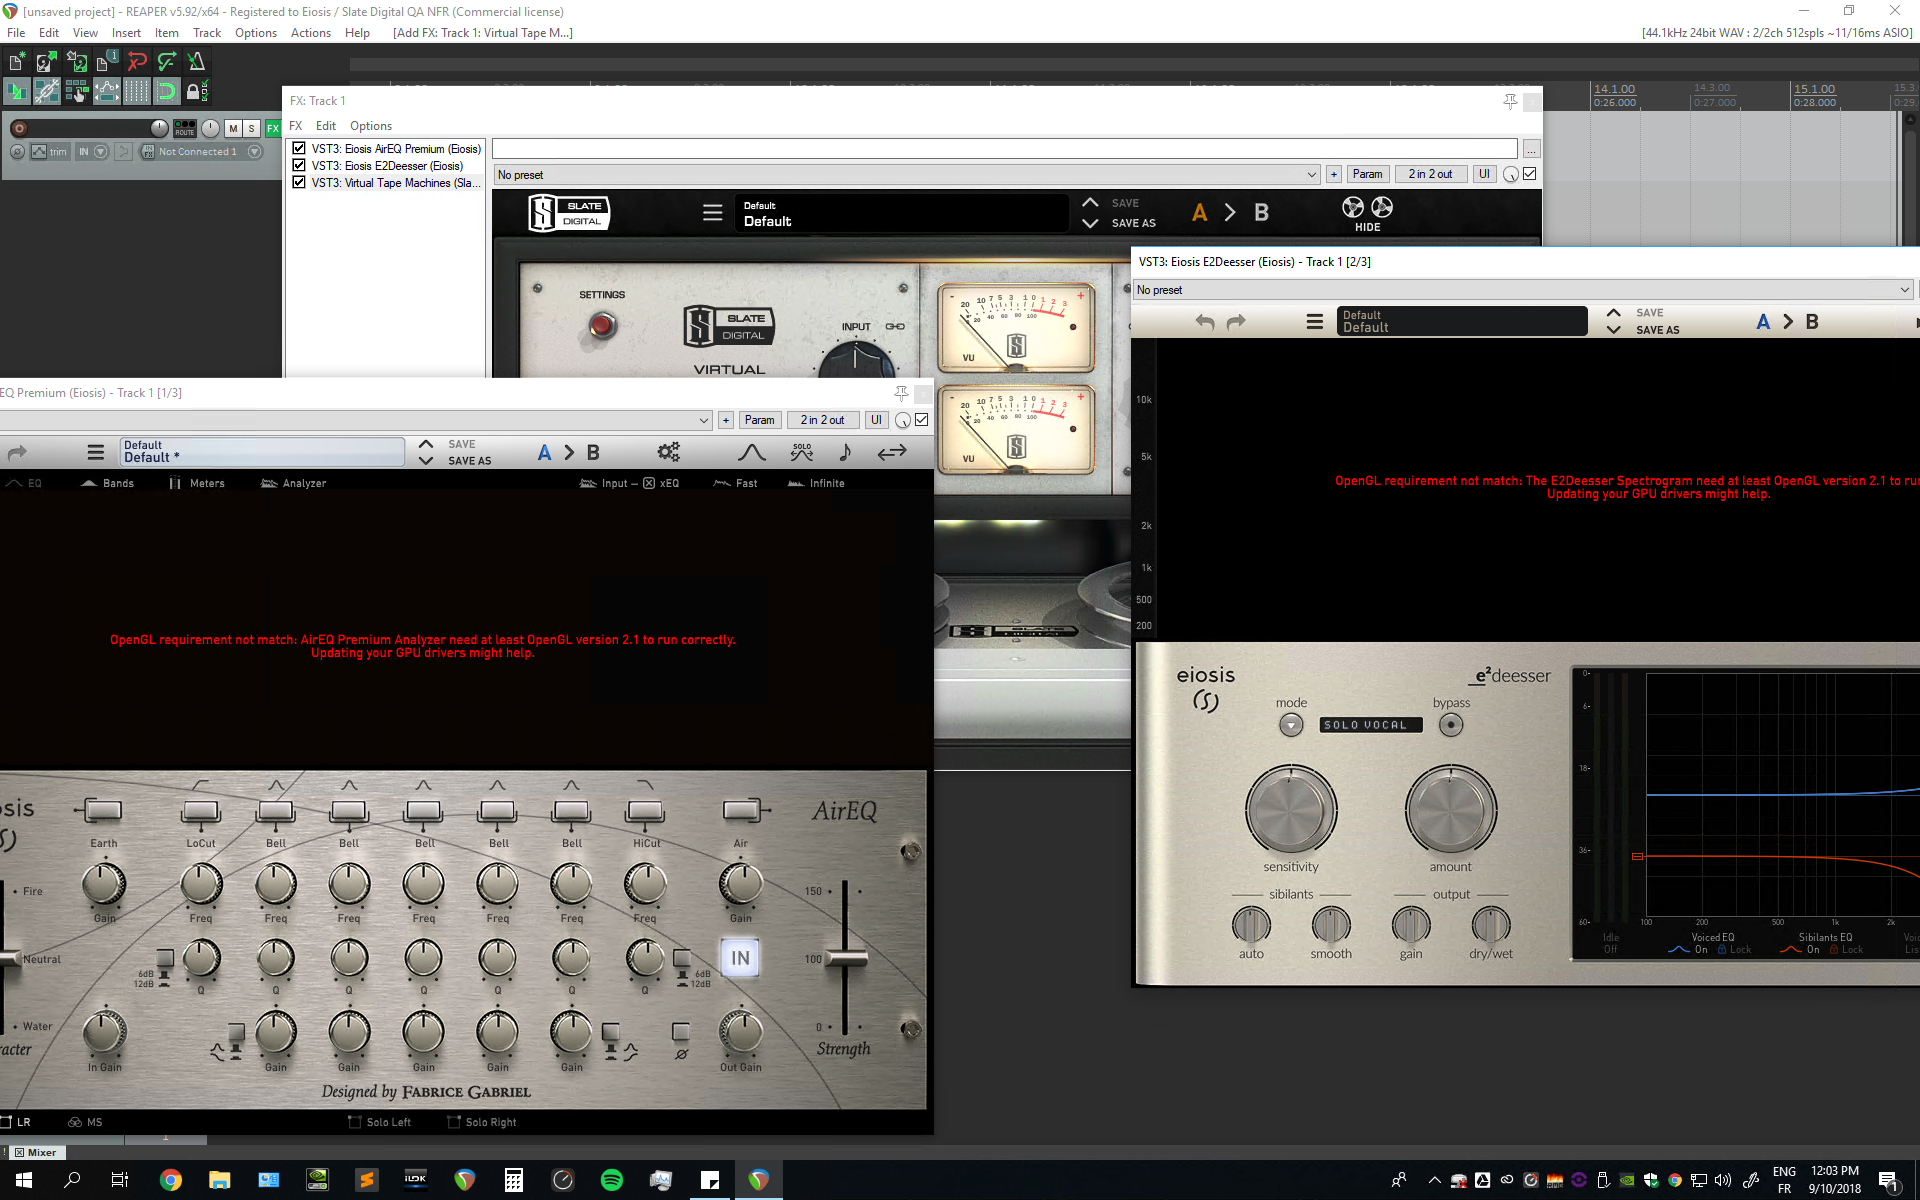1920x1200 pixels.
Task: Click Param button in the FX: Track 1 window
Action: click(x=1367, y=174)
